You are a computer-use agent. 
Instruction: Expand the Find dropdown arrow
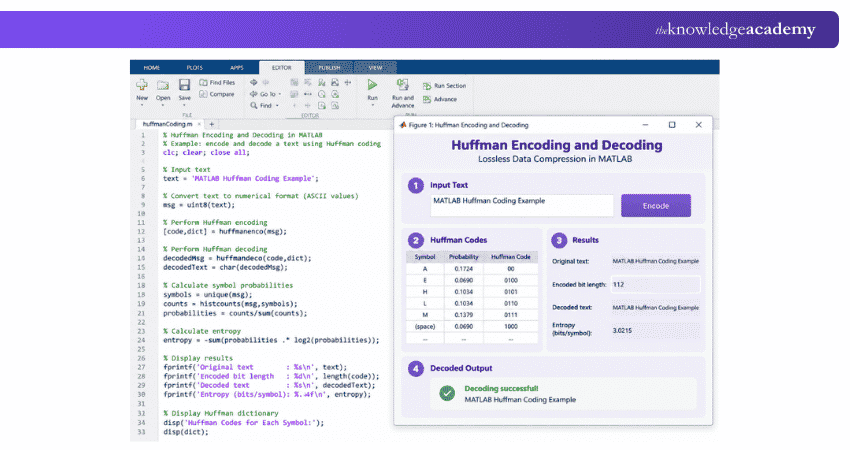277,106
